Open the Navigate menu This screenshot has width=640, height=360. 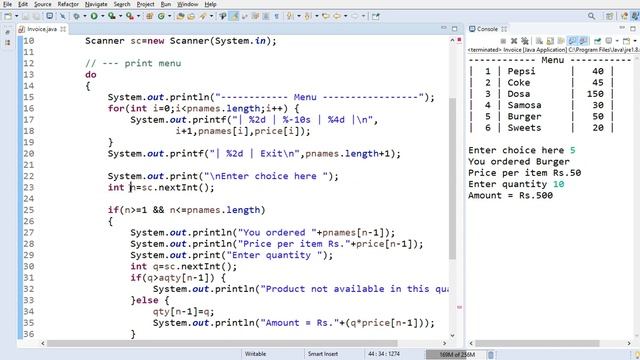(96, 4)
